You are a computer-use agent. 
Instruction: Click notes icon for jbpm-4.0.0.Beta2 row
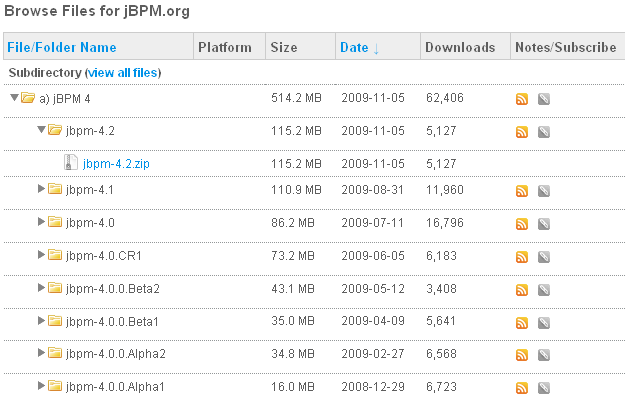[x=543, y=289]
